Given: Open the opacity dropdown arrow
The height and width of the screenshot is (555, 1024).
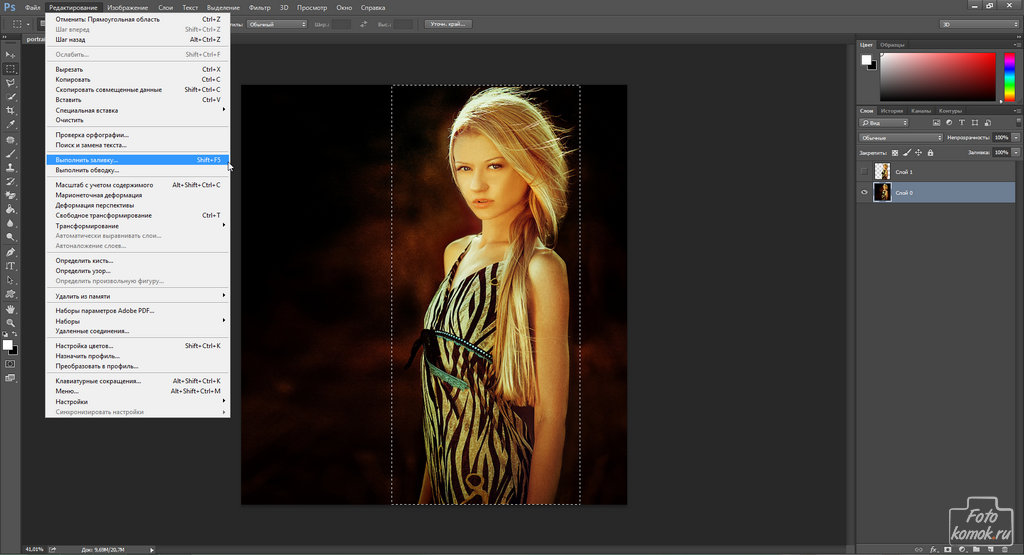Looking at the screenshot, I should pos(1015,137).
